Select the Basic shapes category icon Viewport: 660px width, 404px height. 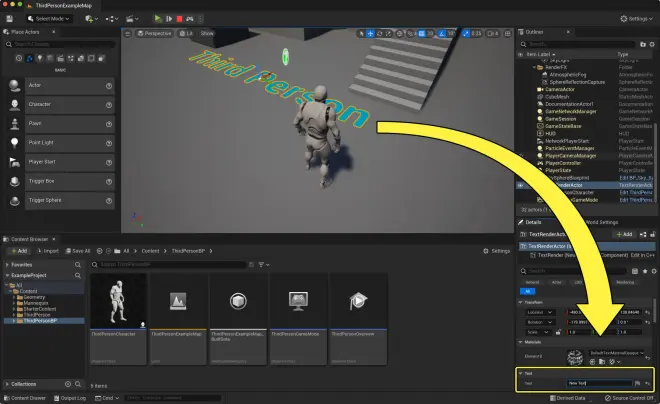[x=29, y=58]
